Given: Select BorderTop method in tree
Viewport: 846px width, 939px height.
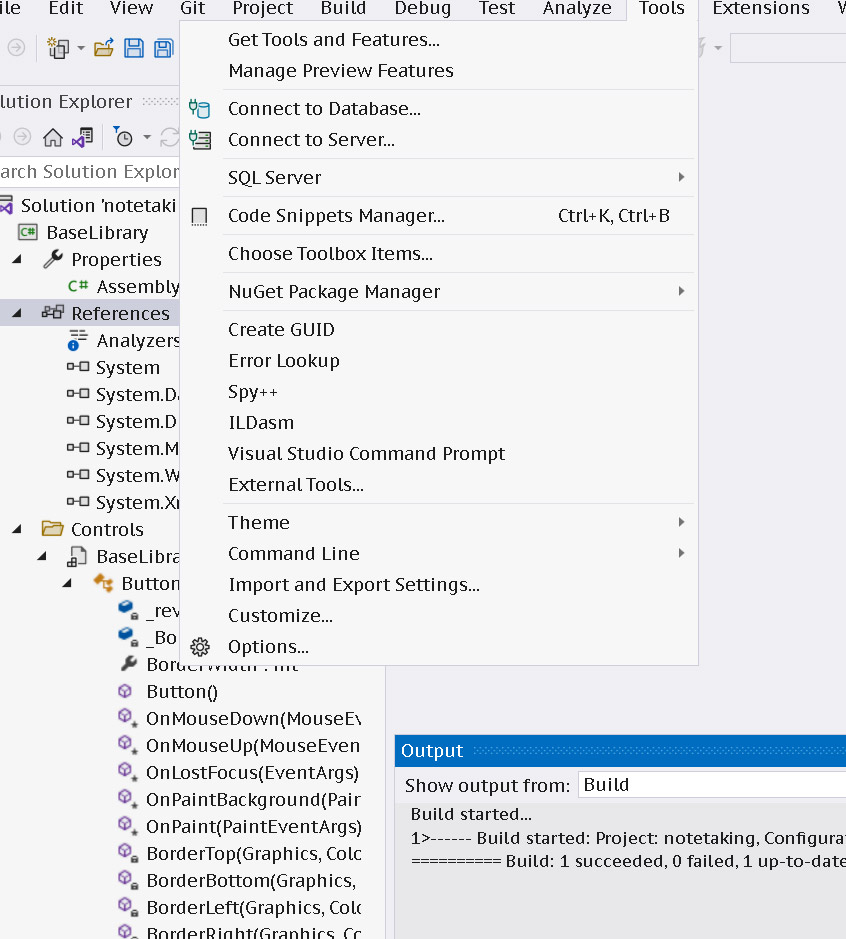Looking at the screenshot, I should tap(254, 853).
